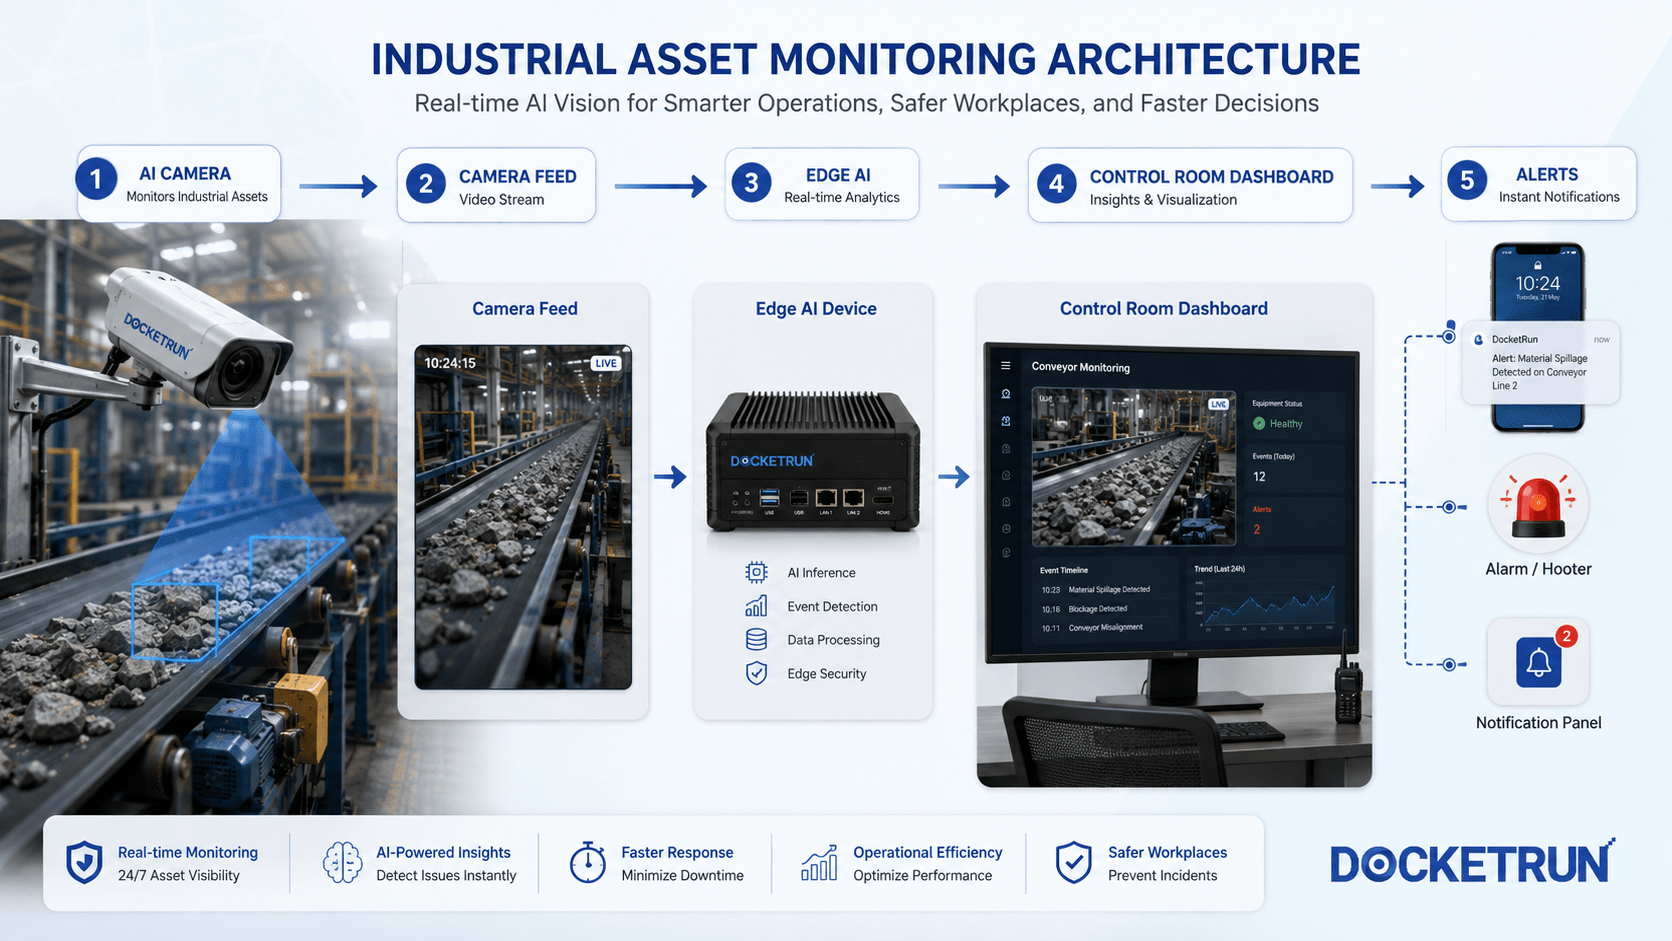Click the first sidebar icon below the dashboard hamburger
1672x941 pixels.
(x=1006, y=394)
